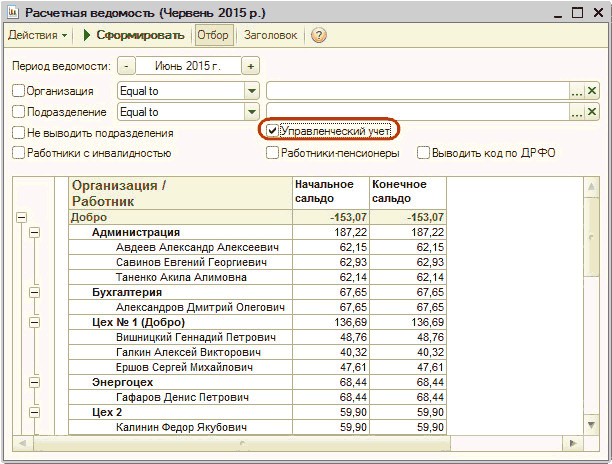Image resolution: width=612 pixels, height=464 pixels.
Task: Click the Заголовок toolbar button
Action: (x=271, y=35)
